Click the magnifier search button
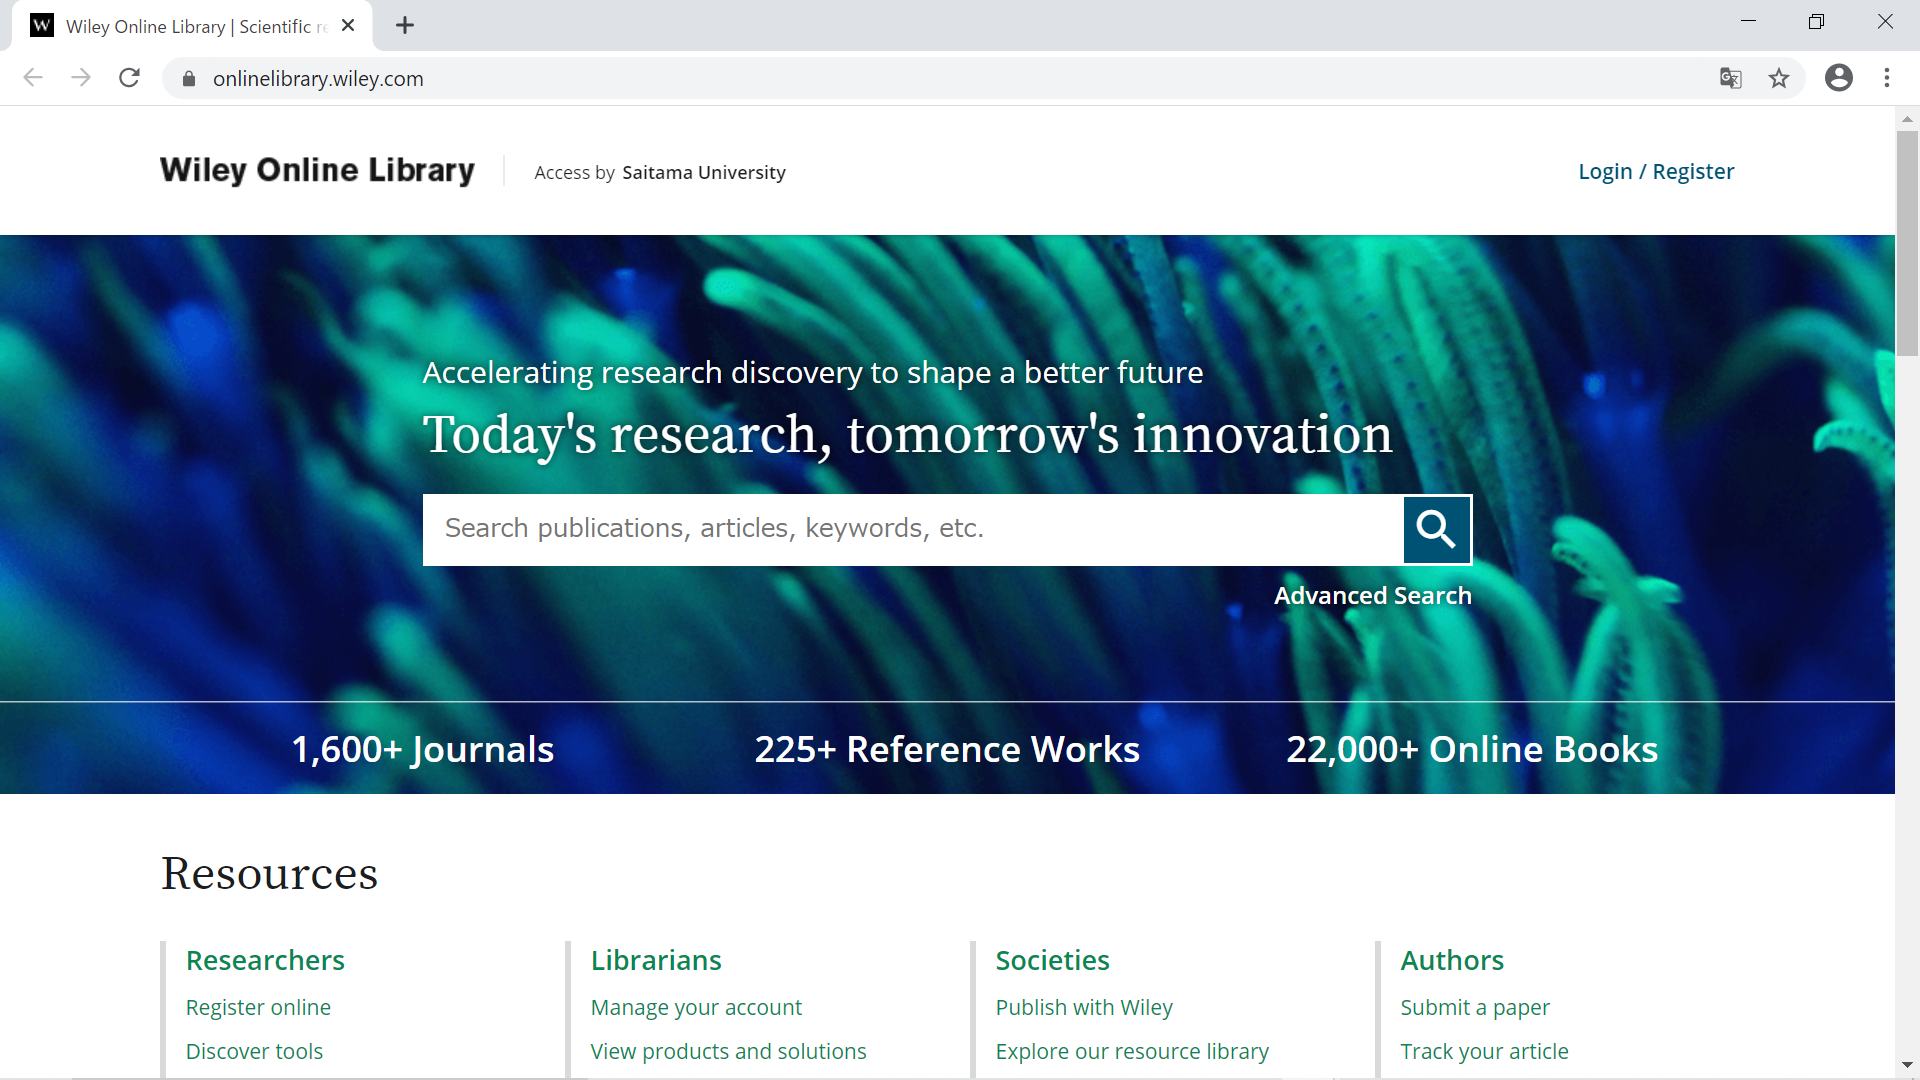This screenshot has width=1920, height=1080. [1437, 529]
